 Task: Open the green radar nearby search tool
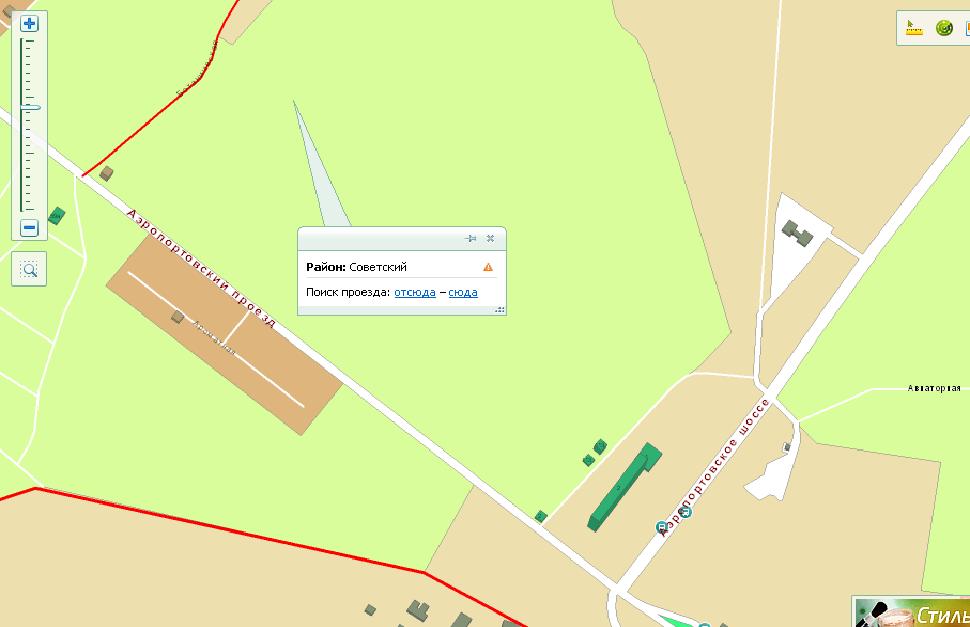(944, 28)
